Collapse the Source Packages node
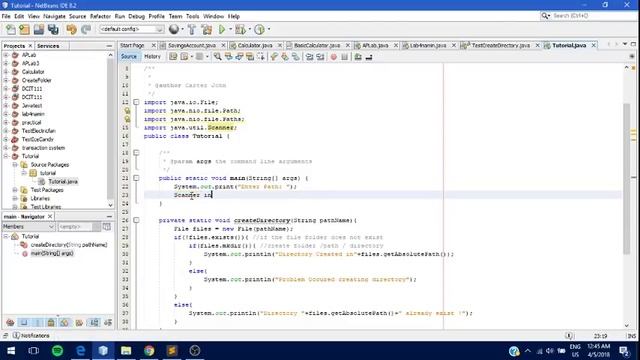The image size is (640, 360). coord(15,165)
